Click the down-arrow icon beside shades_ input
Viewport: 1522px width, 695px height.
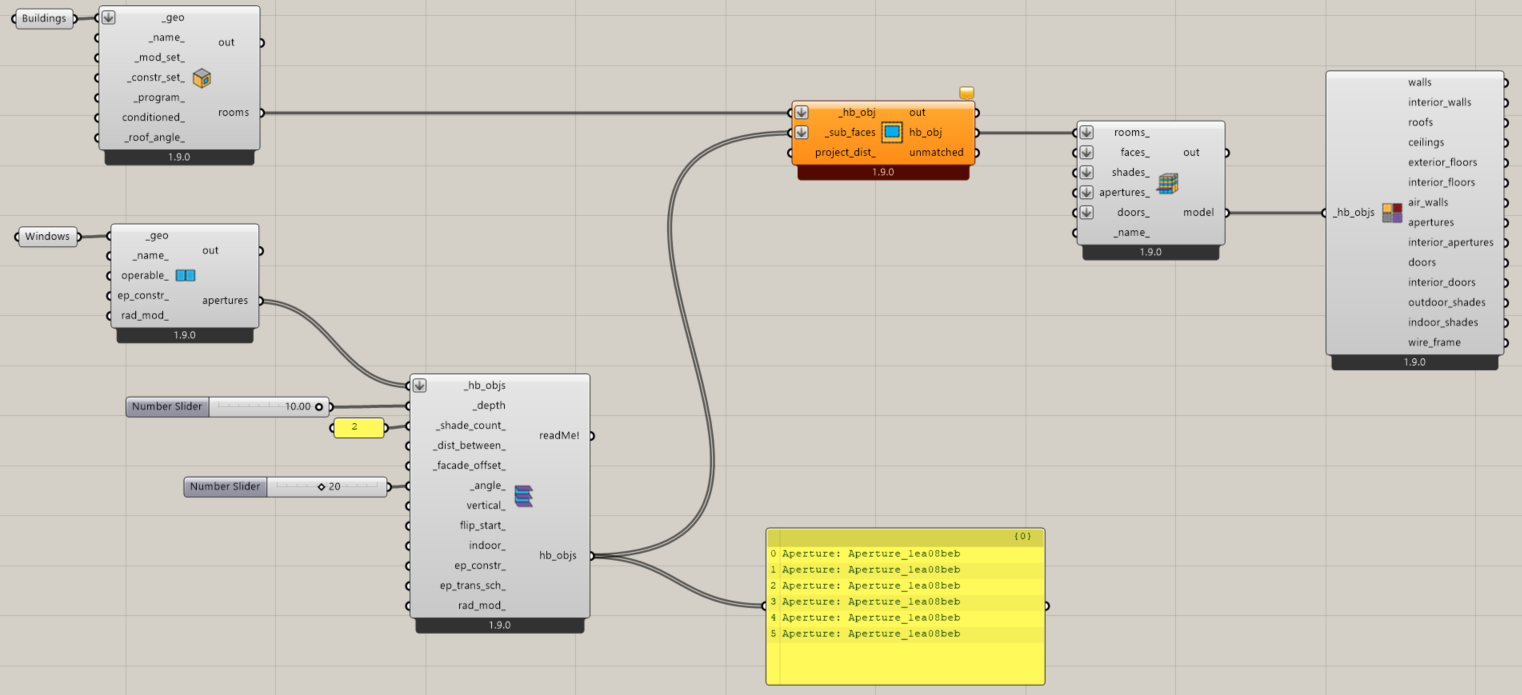pyautogui.click(x=1087, y=172)
